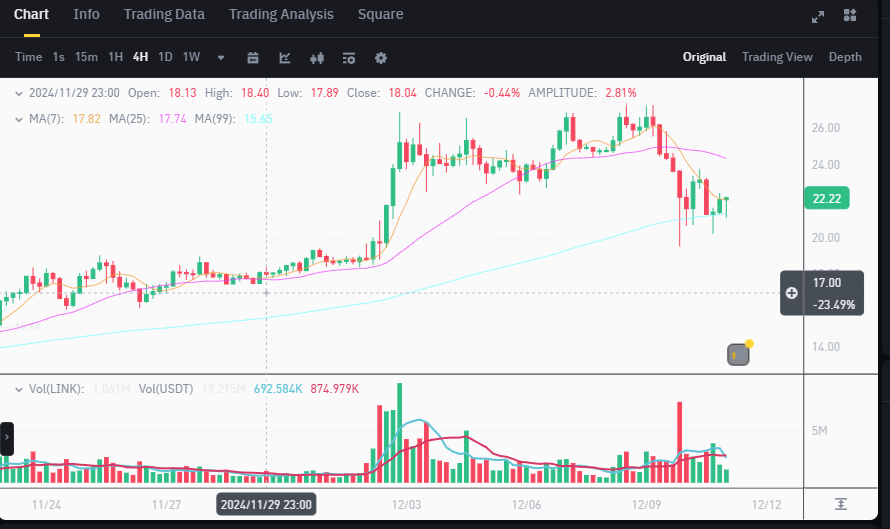Select the 15m interval
The height and width of the screenshot is (529, 890).
click(86, 57)
